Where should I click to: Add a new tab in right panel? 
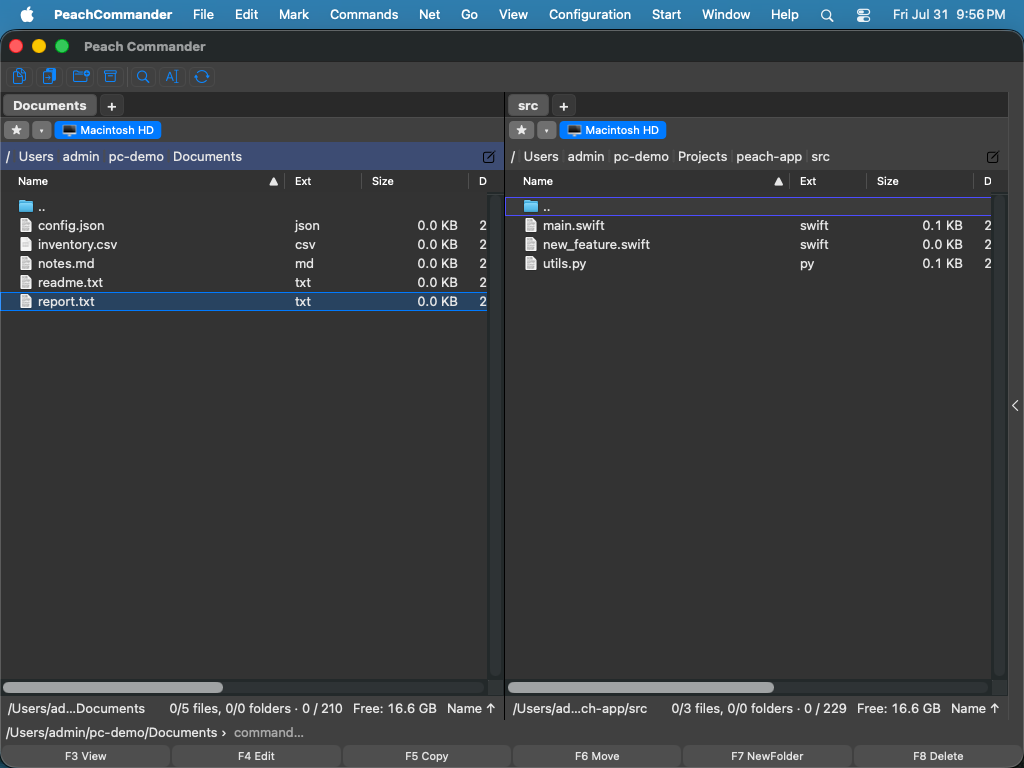click(x=564, y=106)
